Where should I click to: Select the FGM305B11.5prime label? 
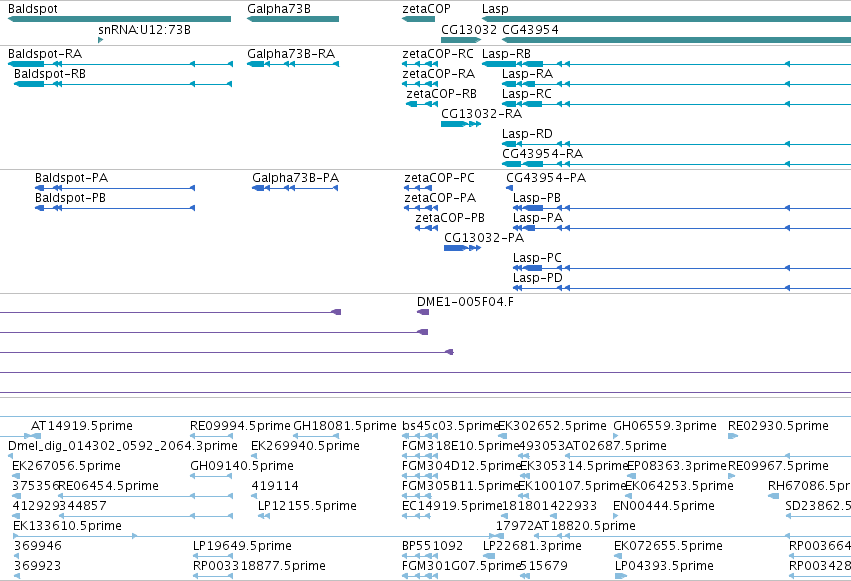(461, 486)
